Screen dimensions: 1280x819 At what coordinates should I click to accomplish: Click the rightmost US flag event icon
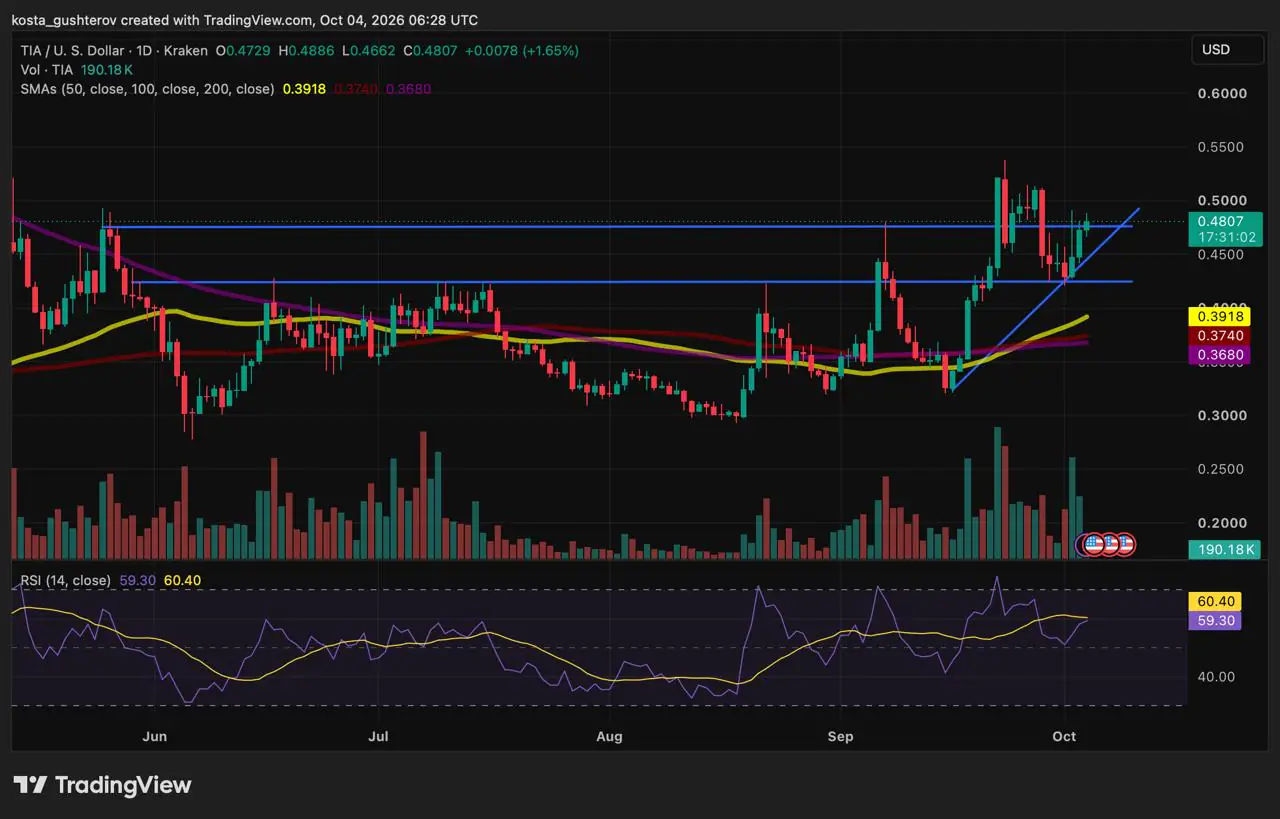coord(1125,544)
